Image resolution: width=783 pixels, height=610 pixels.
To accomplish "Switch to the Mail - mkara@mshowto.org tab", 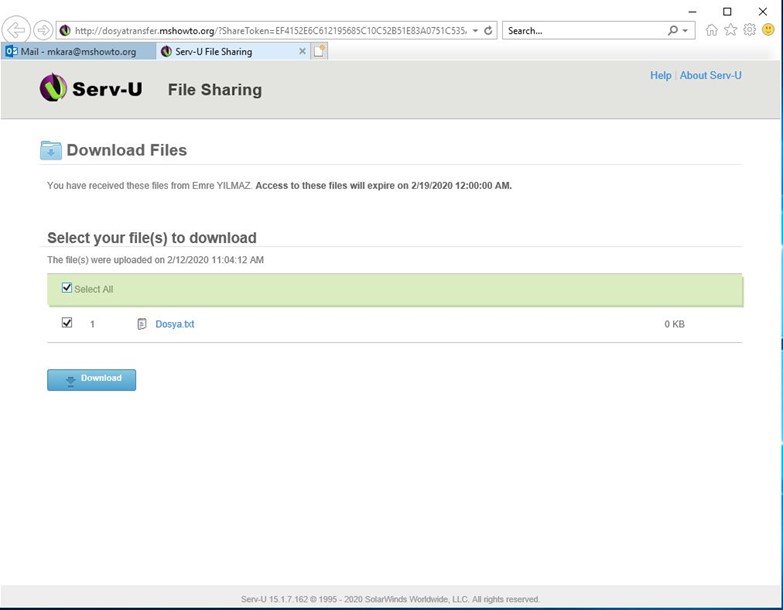I will point(78,51).
